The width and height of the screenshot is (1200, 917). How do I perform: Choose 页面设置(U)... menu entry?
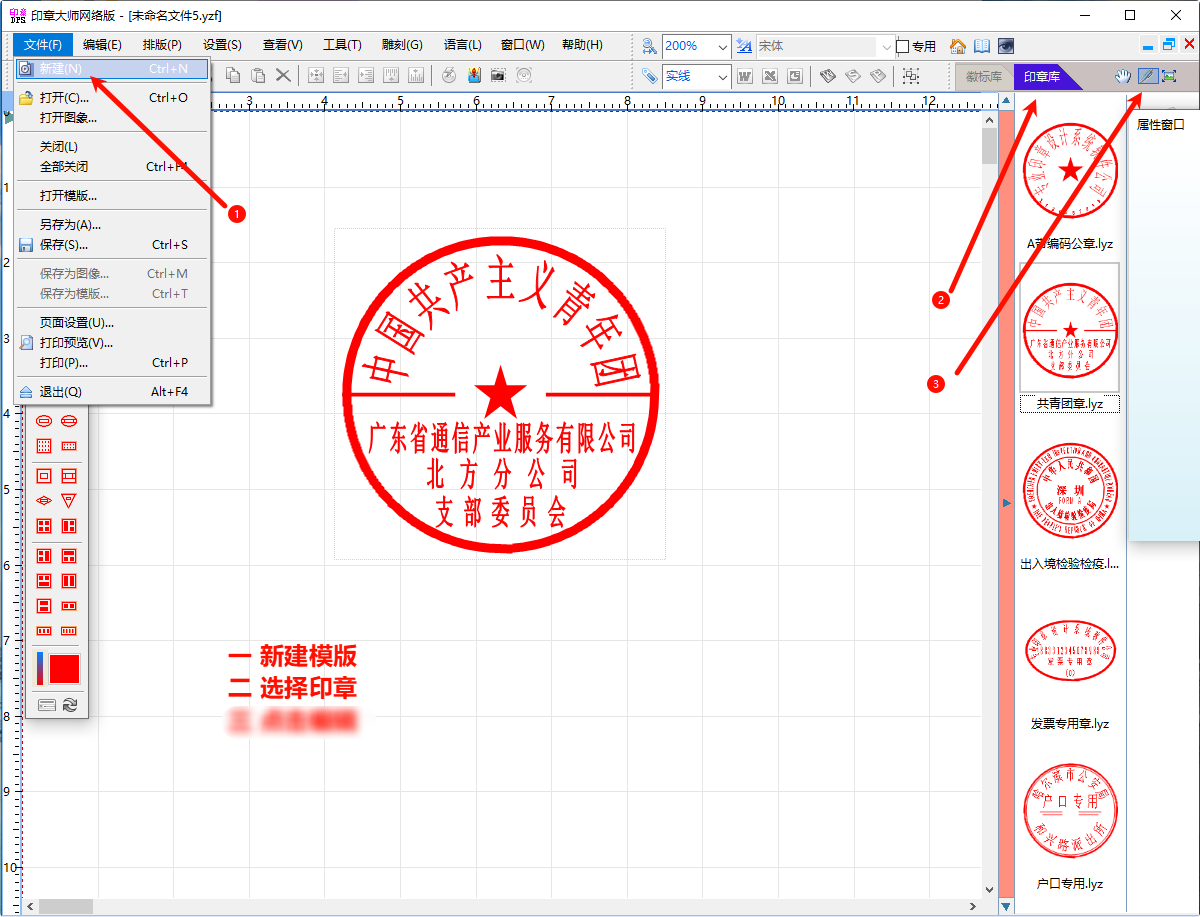(112, 323)
